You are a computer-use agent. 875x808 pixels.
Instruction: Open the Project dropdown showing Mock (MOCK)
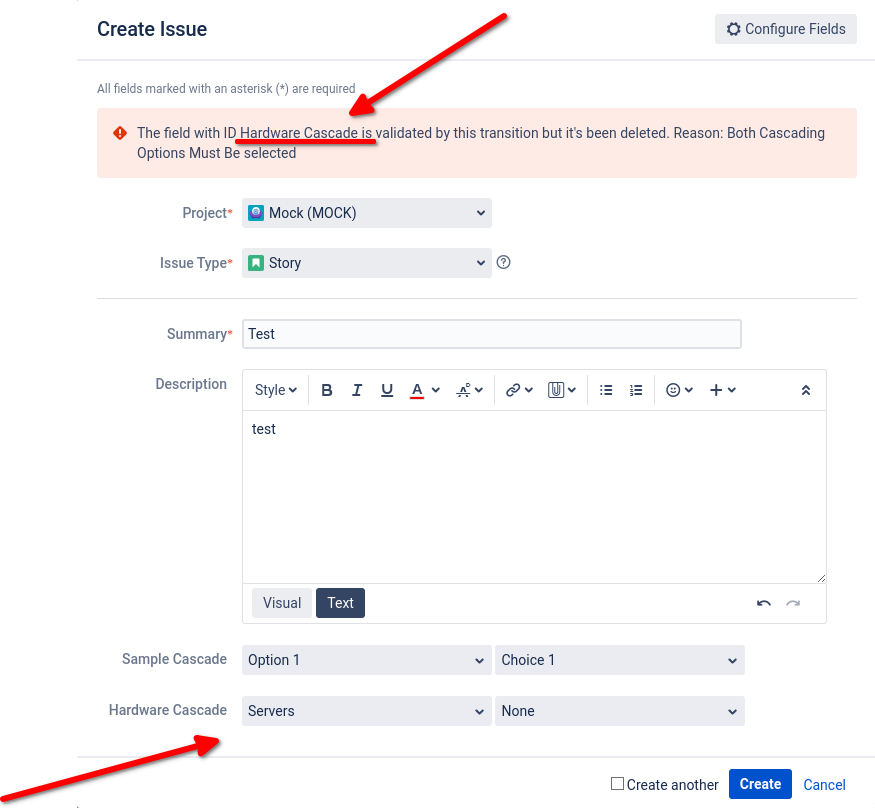pos(366,212)
